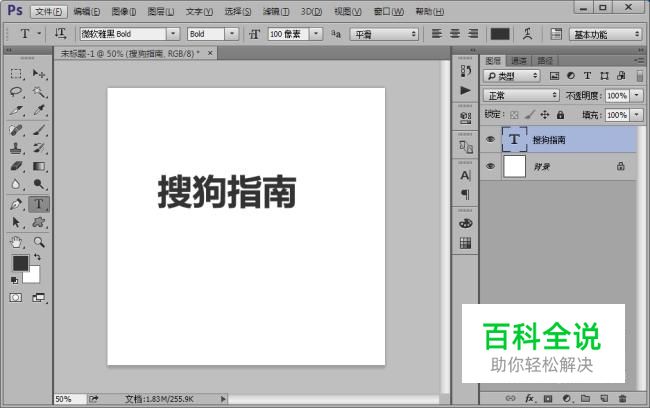
Task: Toggle the Character and Paragraph panels
Action: pyautogui.click(x=556, y=34)
